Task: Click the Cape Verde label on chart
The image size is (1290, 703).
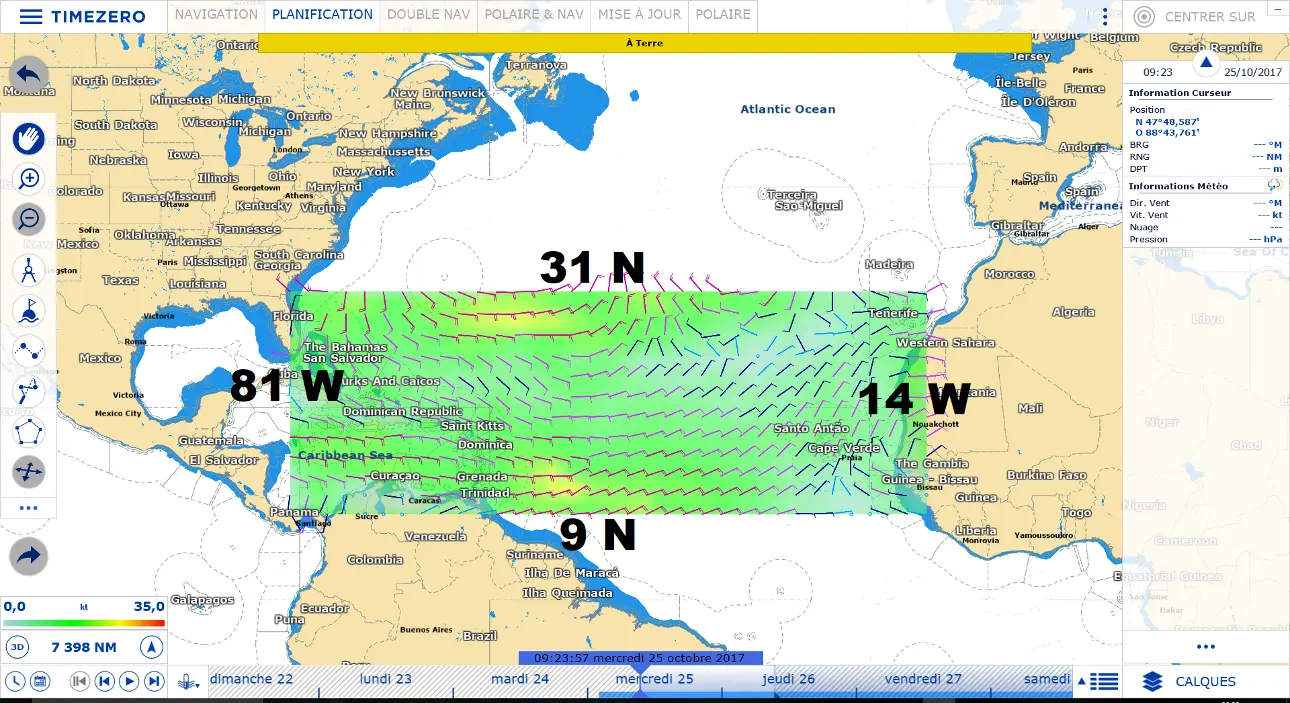Action: 844,448
